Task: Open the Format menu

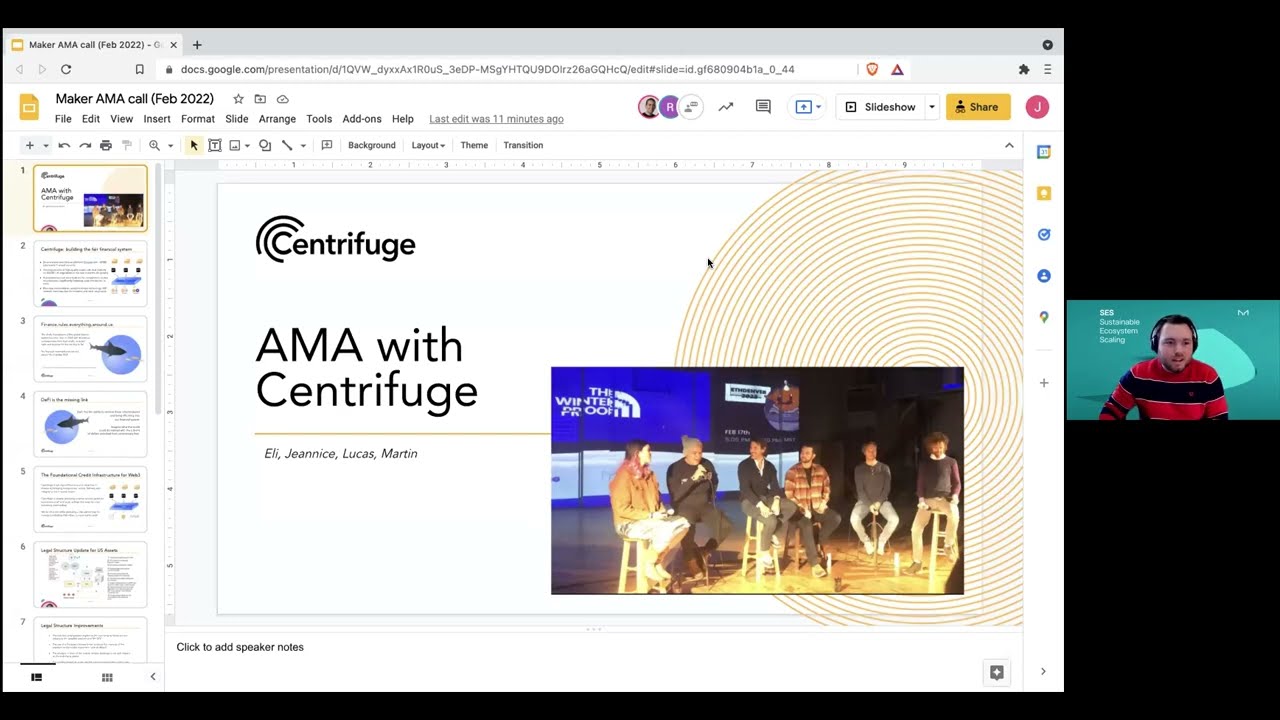Action: [x=198, y=119]
